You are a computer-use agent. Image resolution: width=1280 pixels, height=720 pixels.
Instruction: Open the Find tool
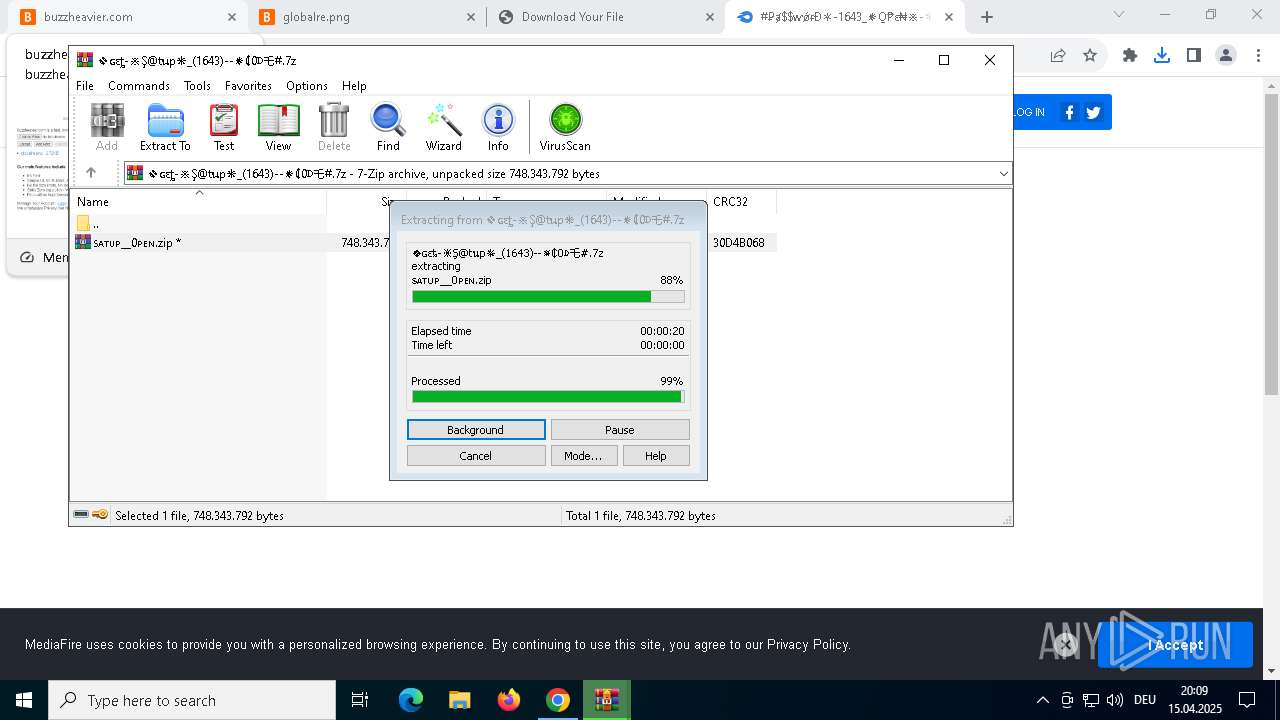(x=388, y=127)
